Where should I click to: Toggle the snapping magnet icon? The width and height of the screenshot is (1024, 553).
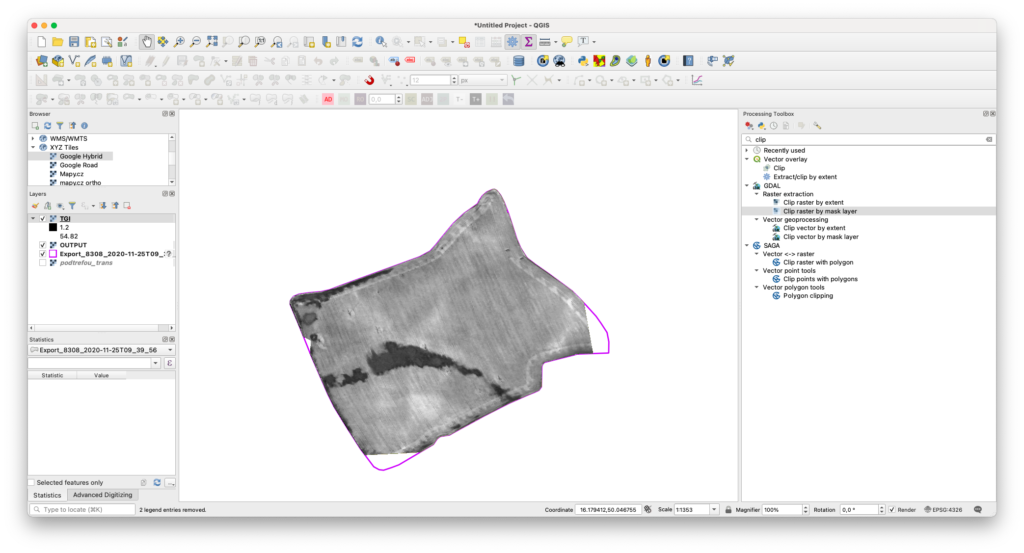[369, 80]
